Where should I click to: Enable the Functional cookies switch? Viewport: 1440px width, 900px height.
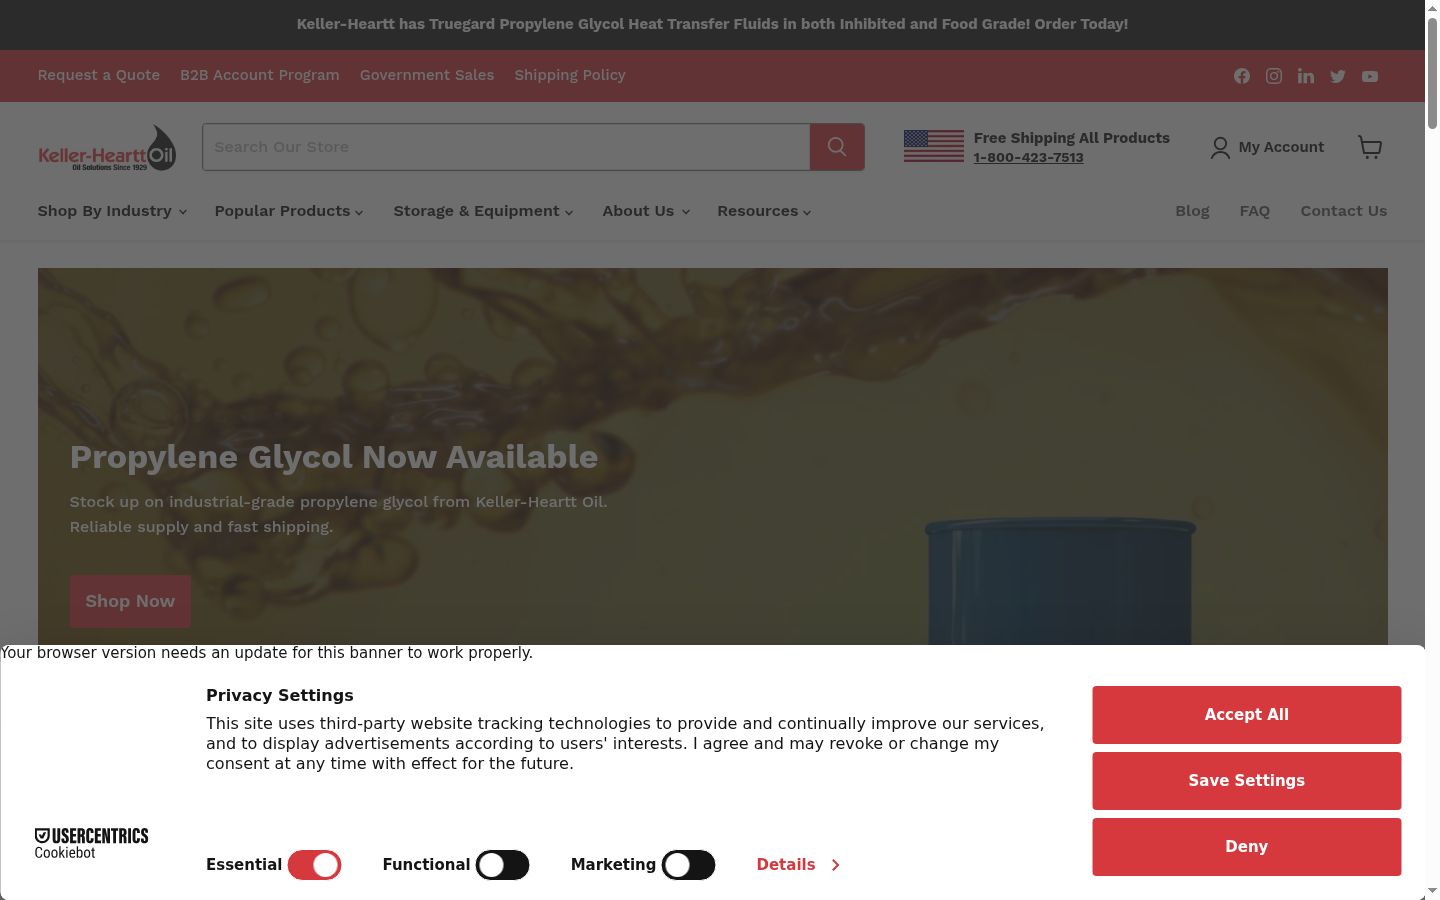coord(502,865)
